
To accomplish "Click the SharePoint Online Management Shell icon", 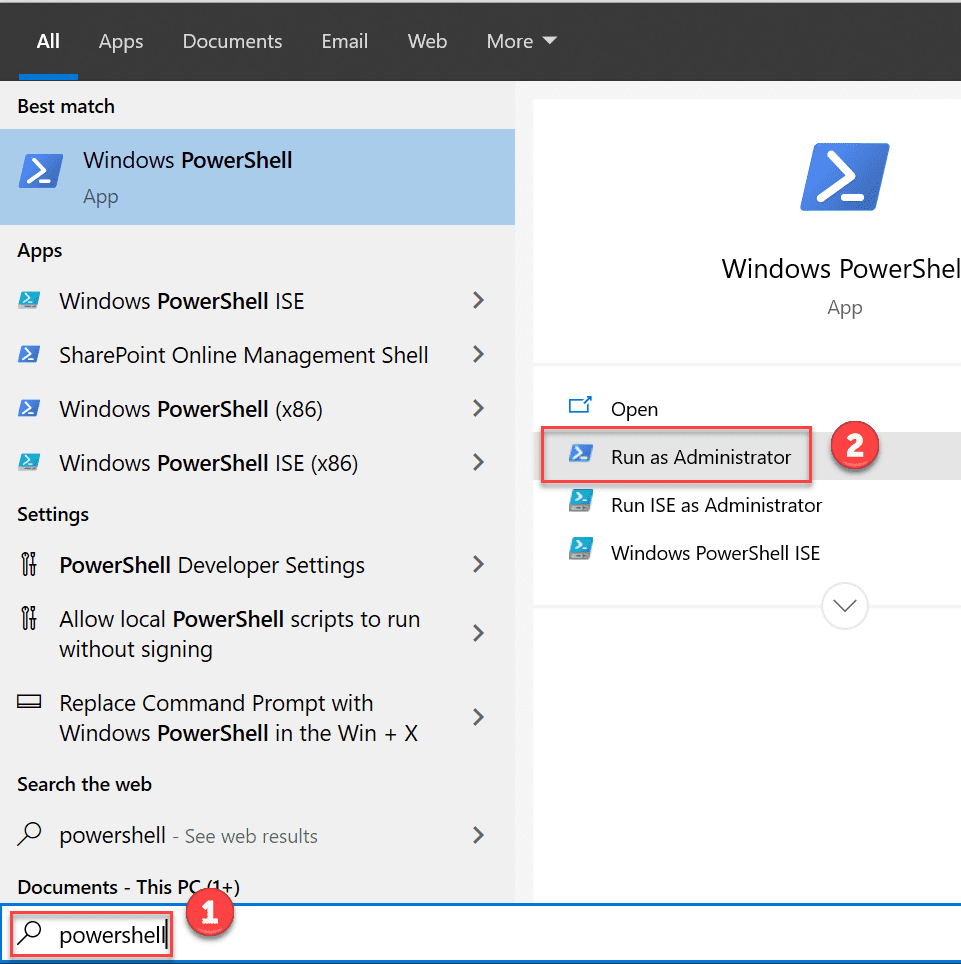I will point(29,355).
